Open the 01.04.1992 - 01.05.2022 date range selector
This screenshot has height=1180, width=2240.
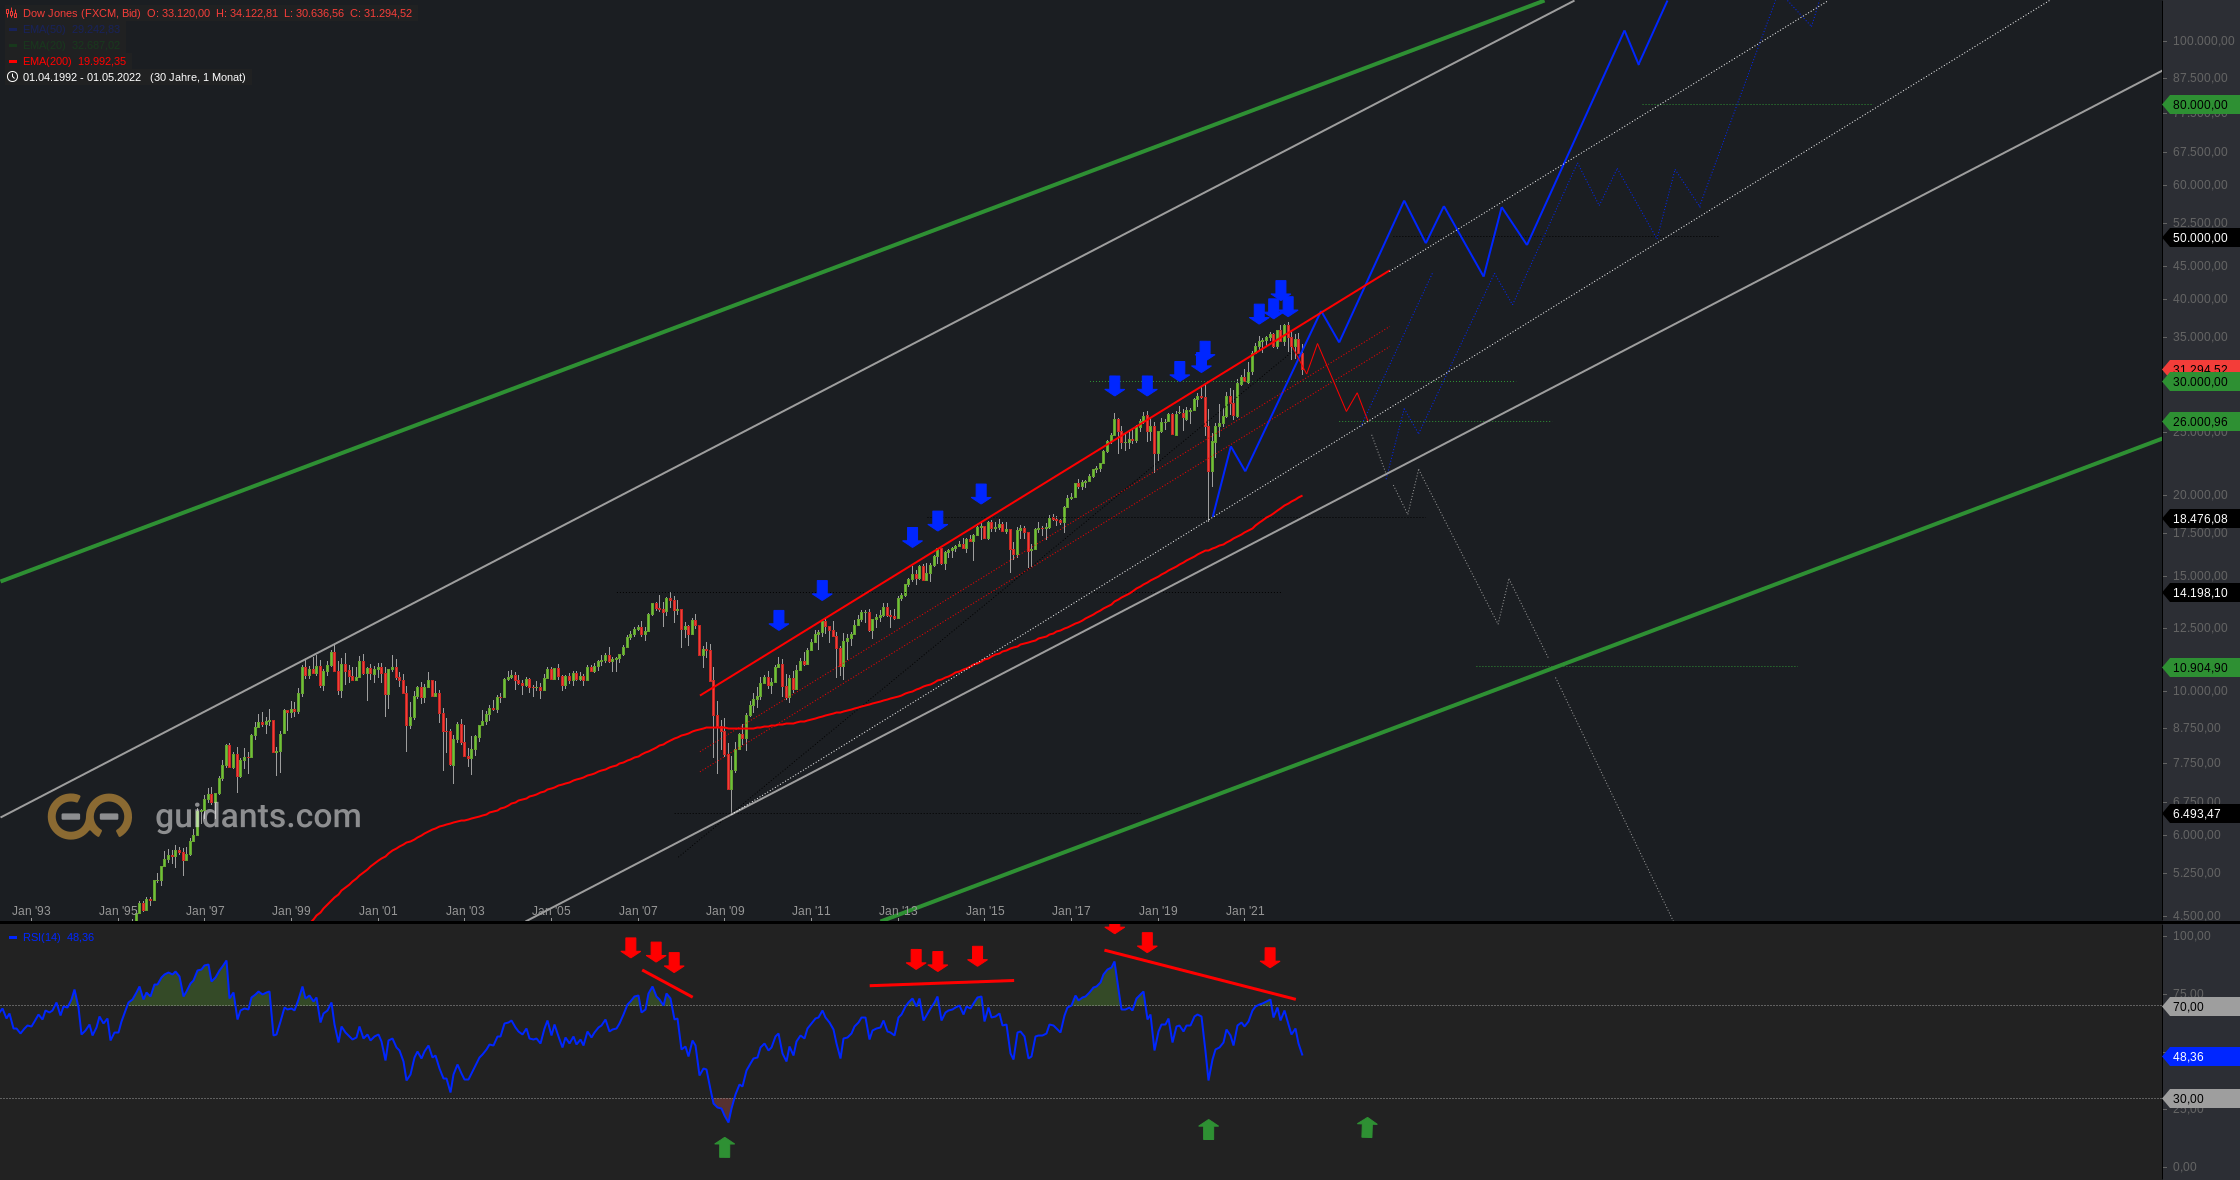tap(82, 77)
